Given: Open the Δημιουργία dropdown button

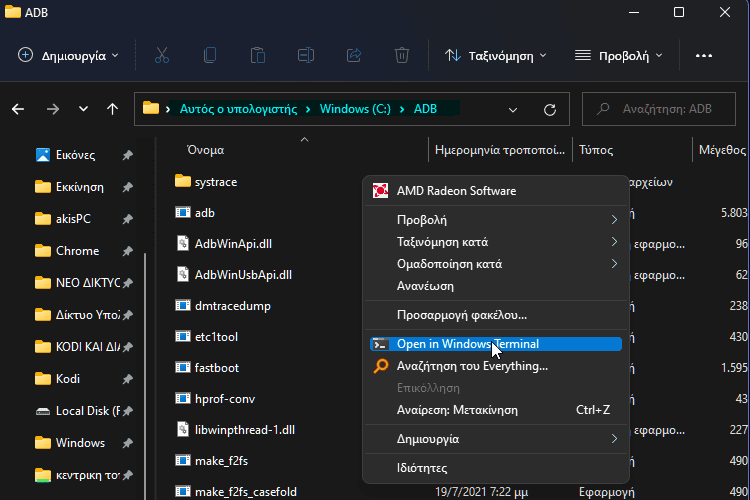Looking at the screenshot, I should point(69,55).
